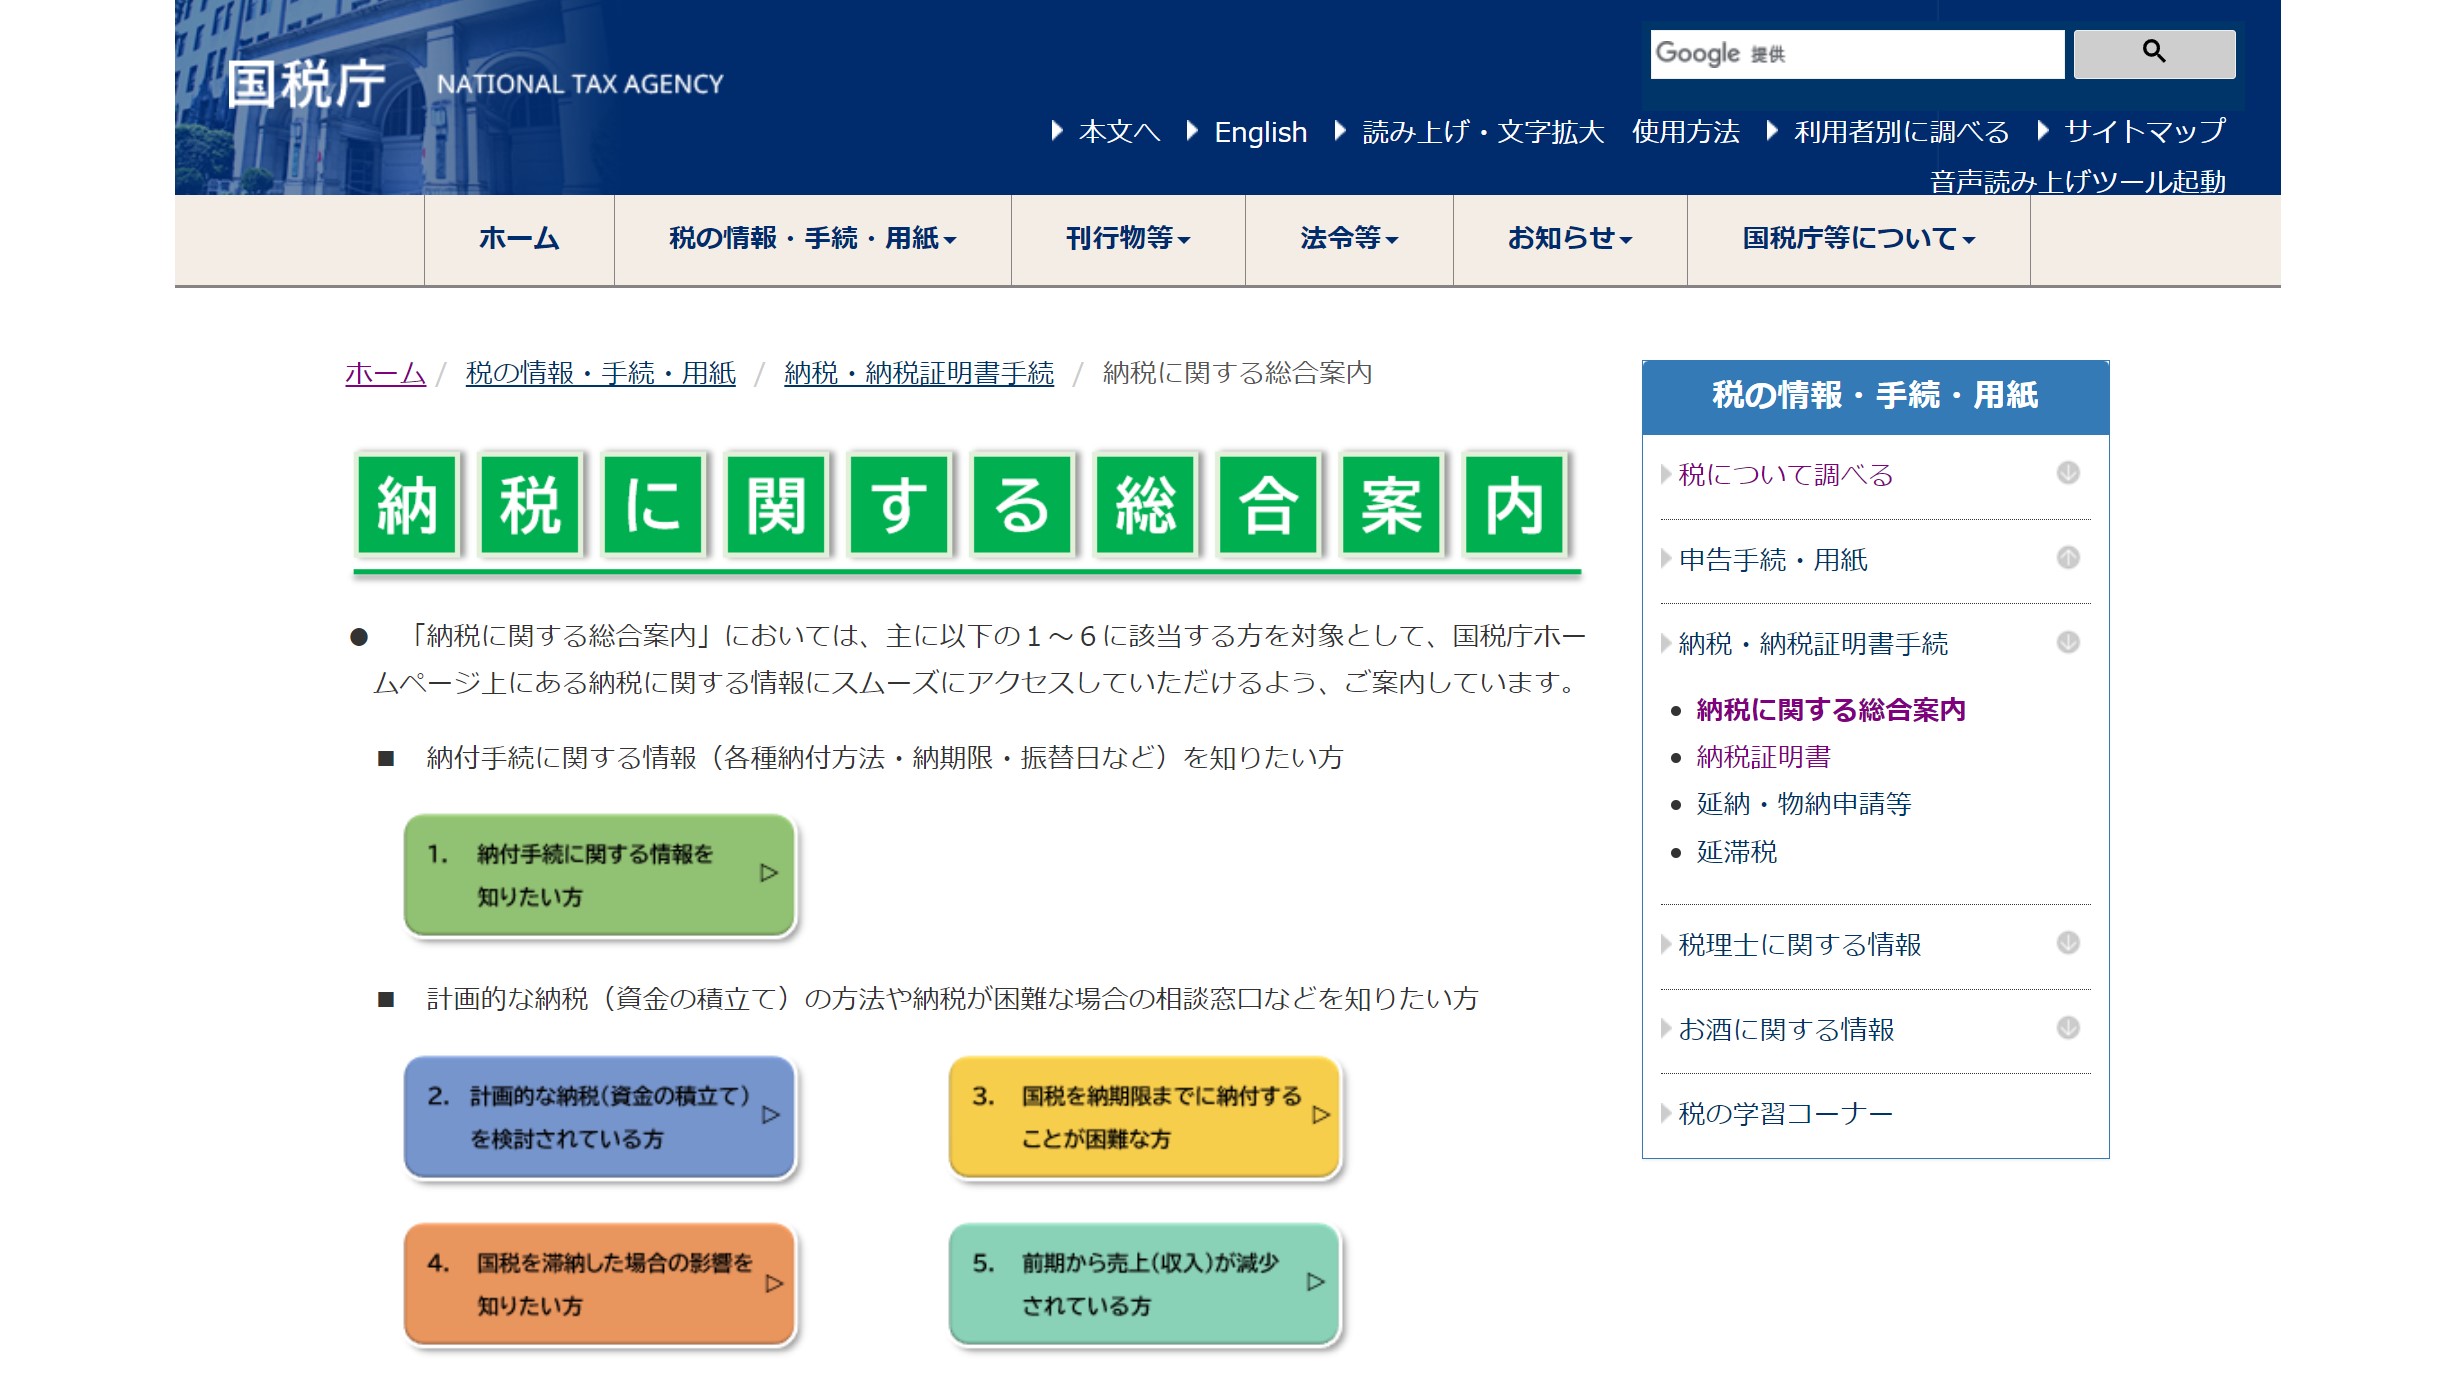
Task: Expand the 刊行物等 navigation dropdown
Action: [1127, 239]
